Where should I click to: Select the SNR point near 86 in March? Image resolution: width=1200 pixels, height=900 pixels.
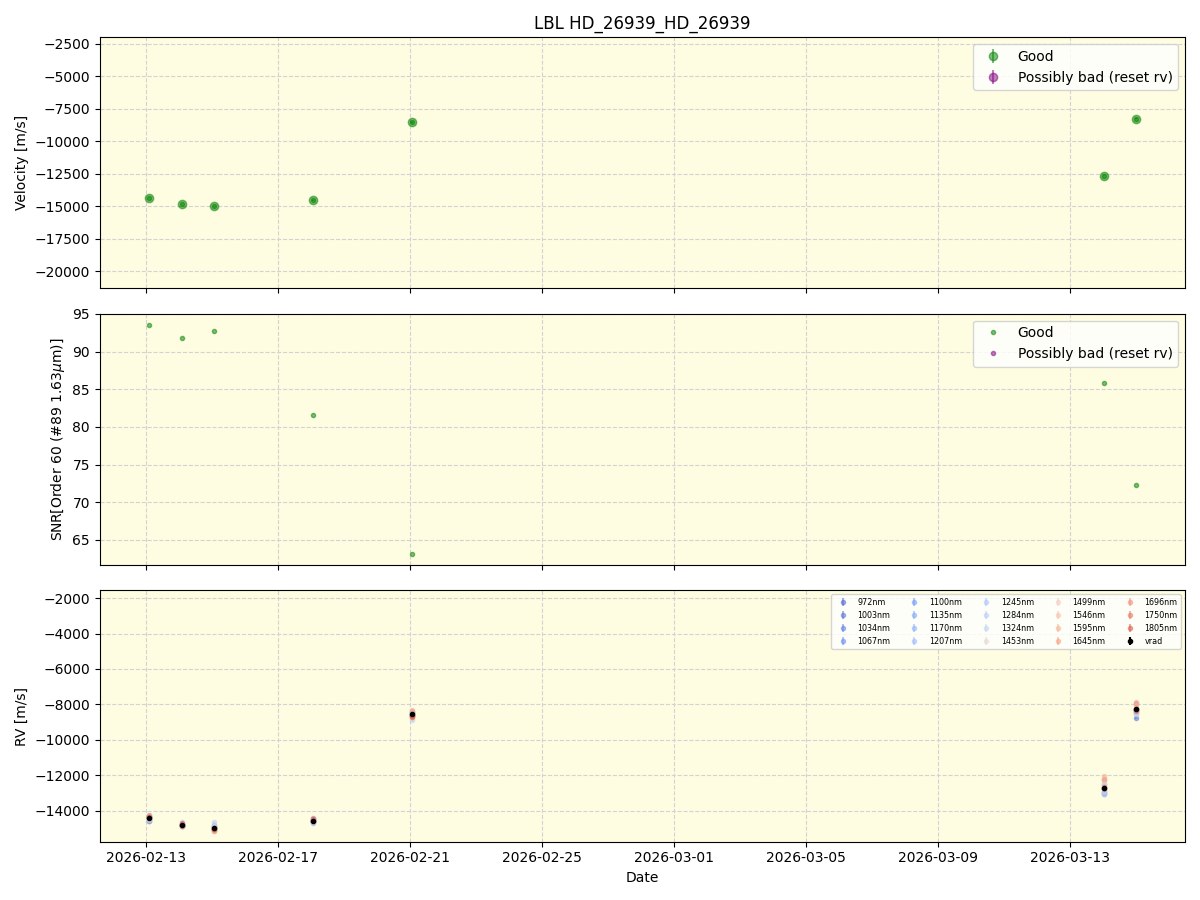coord(1104,383)
